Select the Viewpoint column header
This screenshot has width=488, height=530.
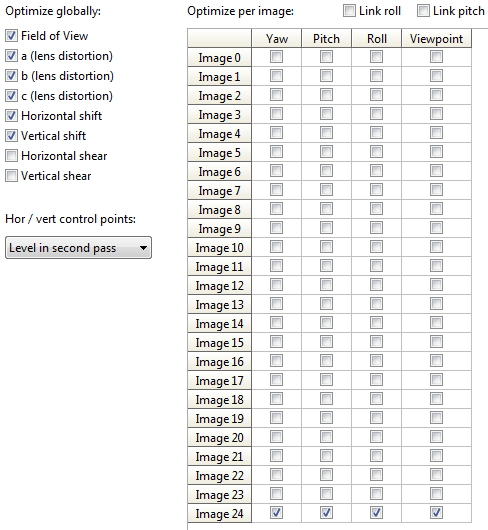[436, 38]
